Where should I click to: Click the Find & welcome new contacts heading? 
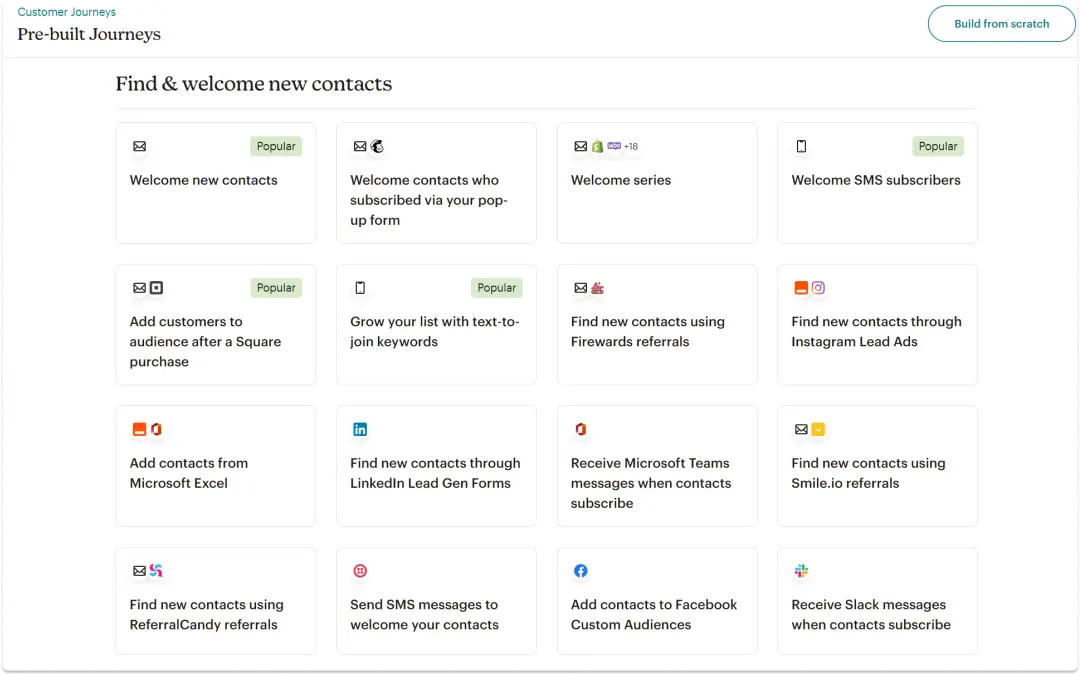click(253, 83)
